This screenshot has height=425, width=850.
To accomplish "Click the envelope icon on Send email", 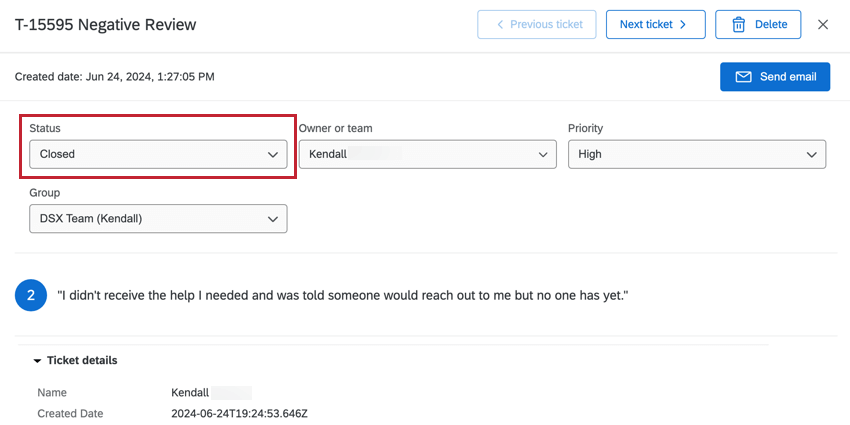I will [x=743, y=77].
